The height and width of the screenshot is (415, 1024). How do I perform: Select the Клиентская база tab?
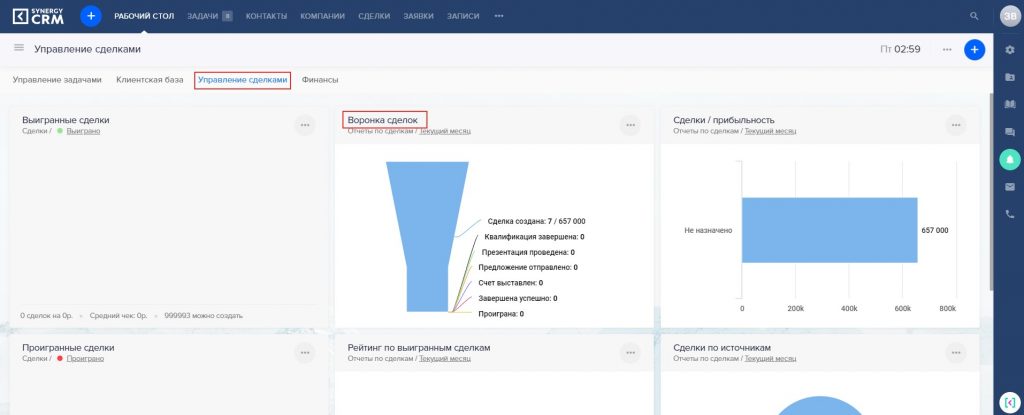pyautogui.click(x=150, y=79)
